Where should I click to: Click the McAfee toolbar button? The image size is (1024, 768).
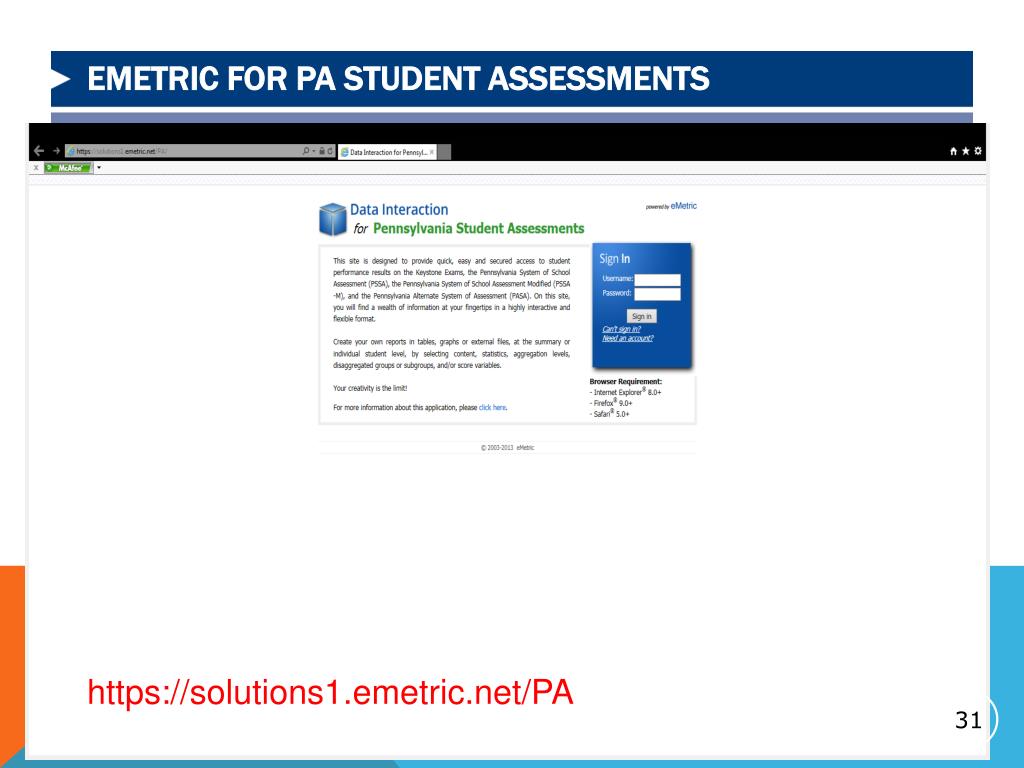click(x=68, y=168)
